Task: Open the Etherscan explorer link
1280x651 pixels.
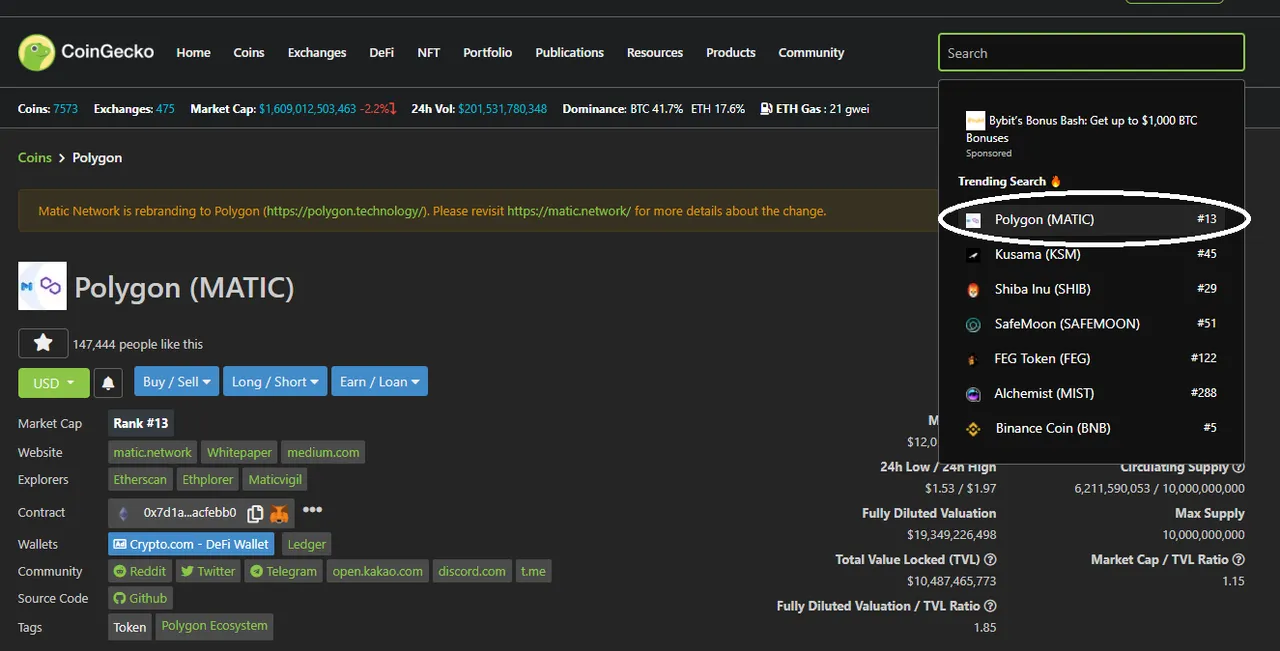Action: (x=140, y=479)
